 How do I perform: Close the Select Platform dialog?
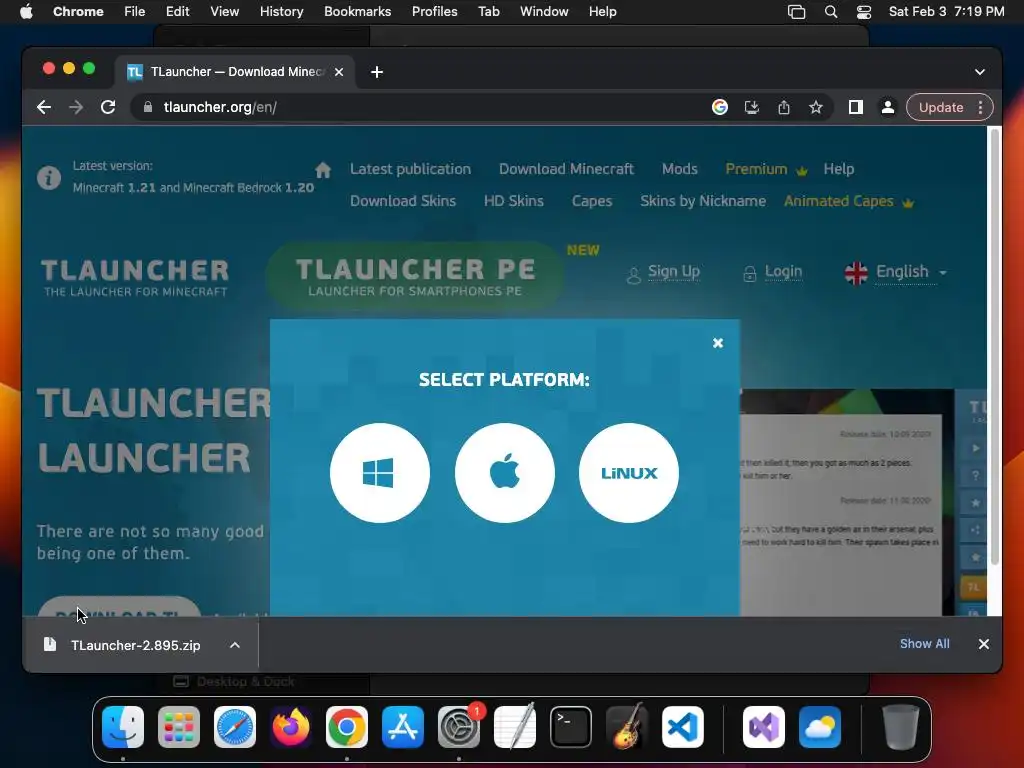718,343
